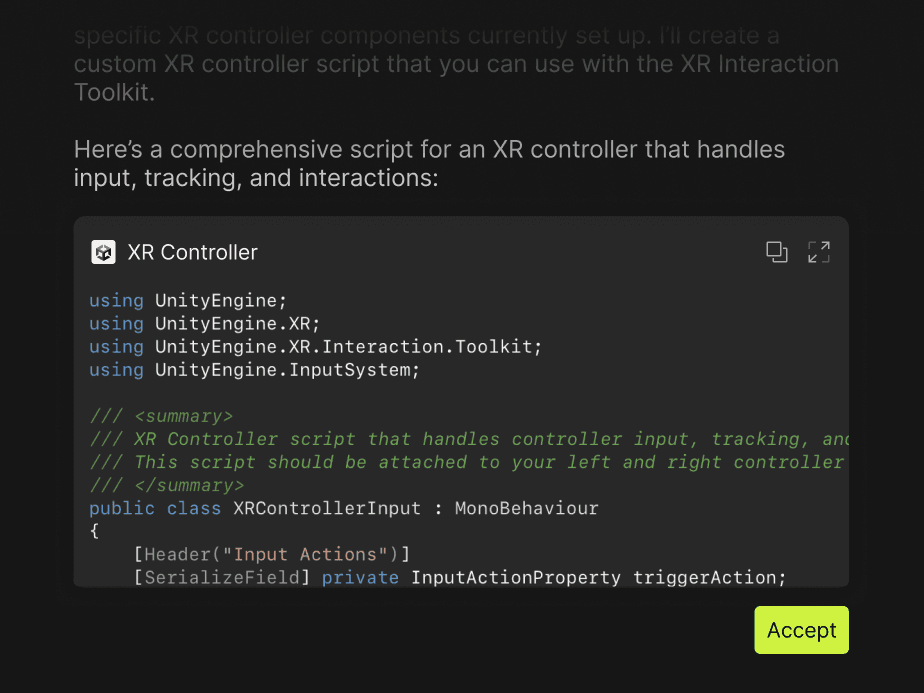Image resolution: width=924 pixels, height=693 pixels.
Task: Expand the code block to fullscreen
Action: tap(819, 252)
